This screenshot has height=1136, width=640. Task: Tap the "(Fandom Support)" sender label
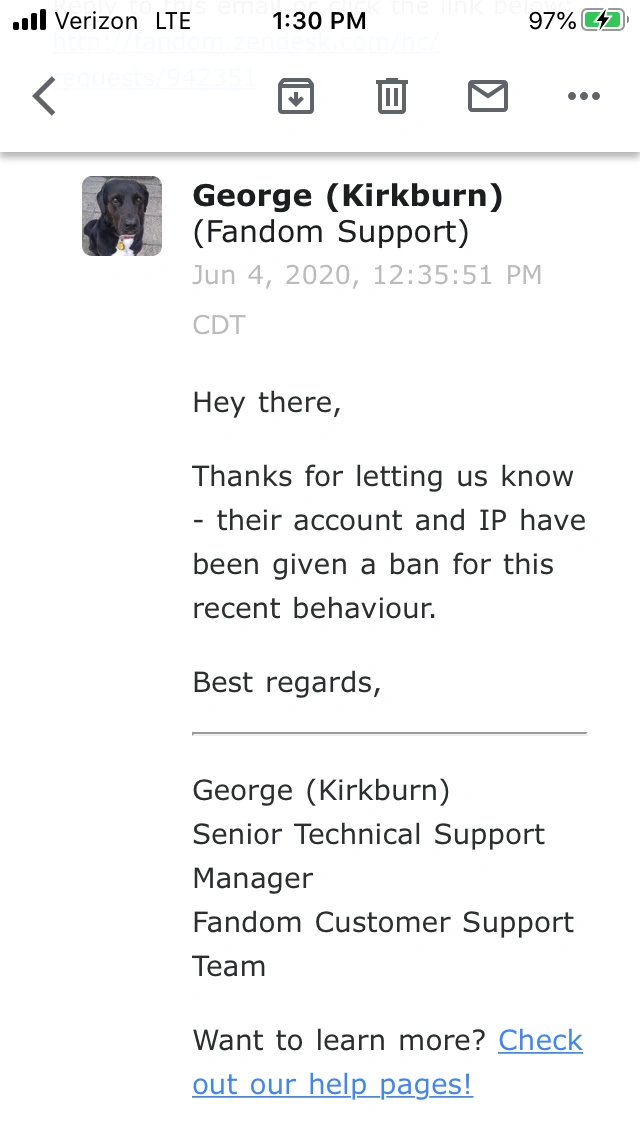coord(330,232)
